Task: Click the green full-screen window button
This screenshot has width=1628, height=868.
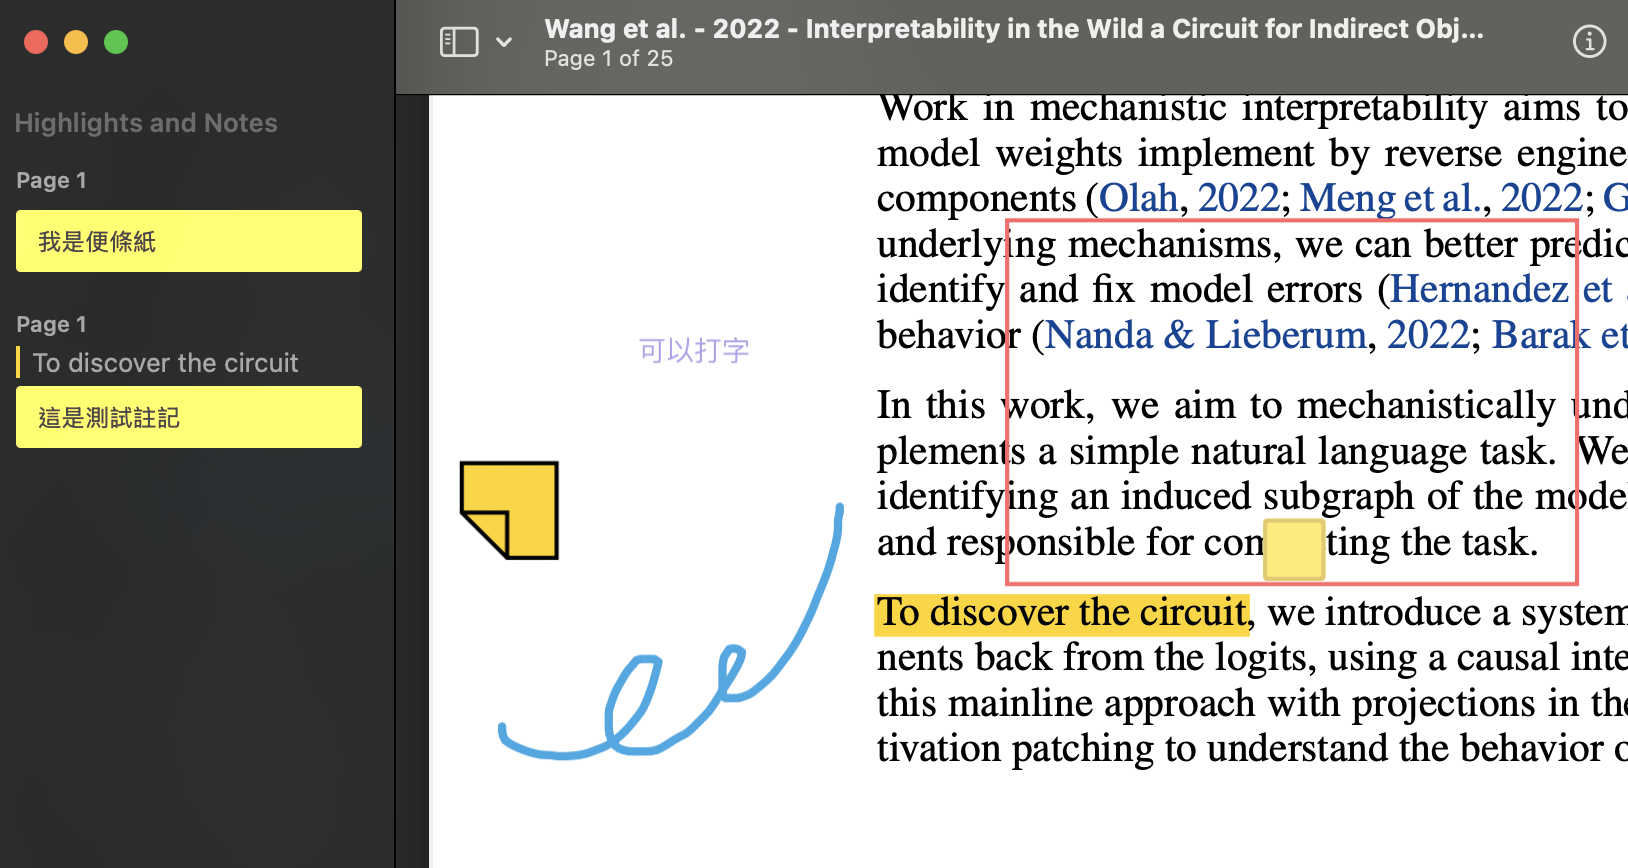Action: pos(116,42)
